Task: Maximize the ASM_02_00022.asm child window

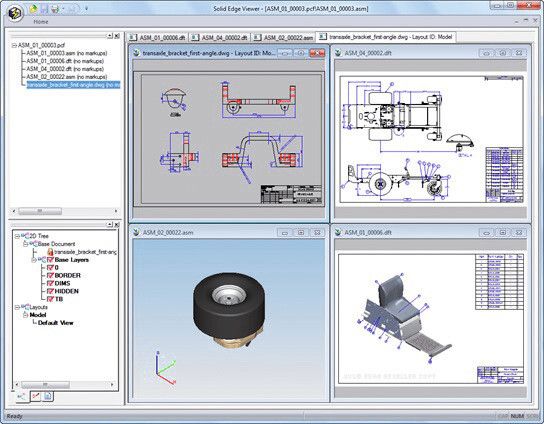Action: pos(301,232)
